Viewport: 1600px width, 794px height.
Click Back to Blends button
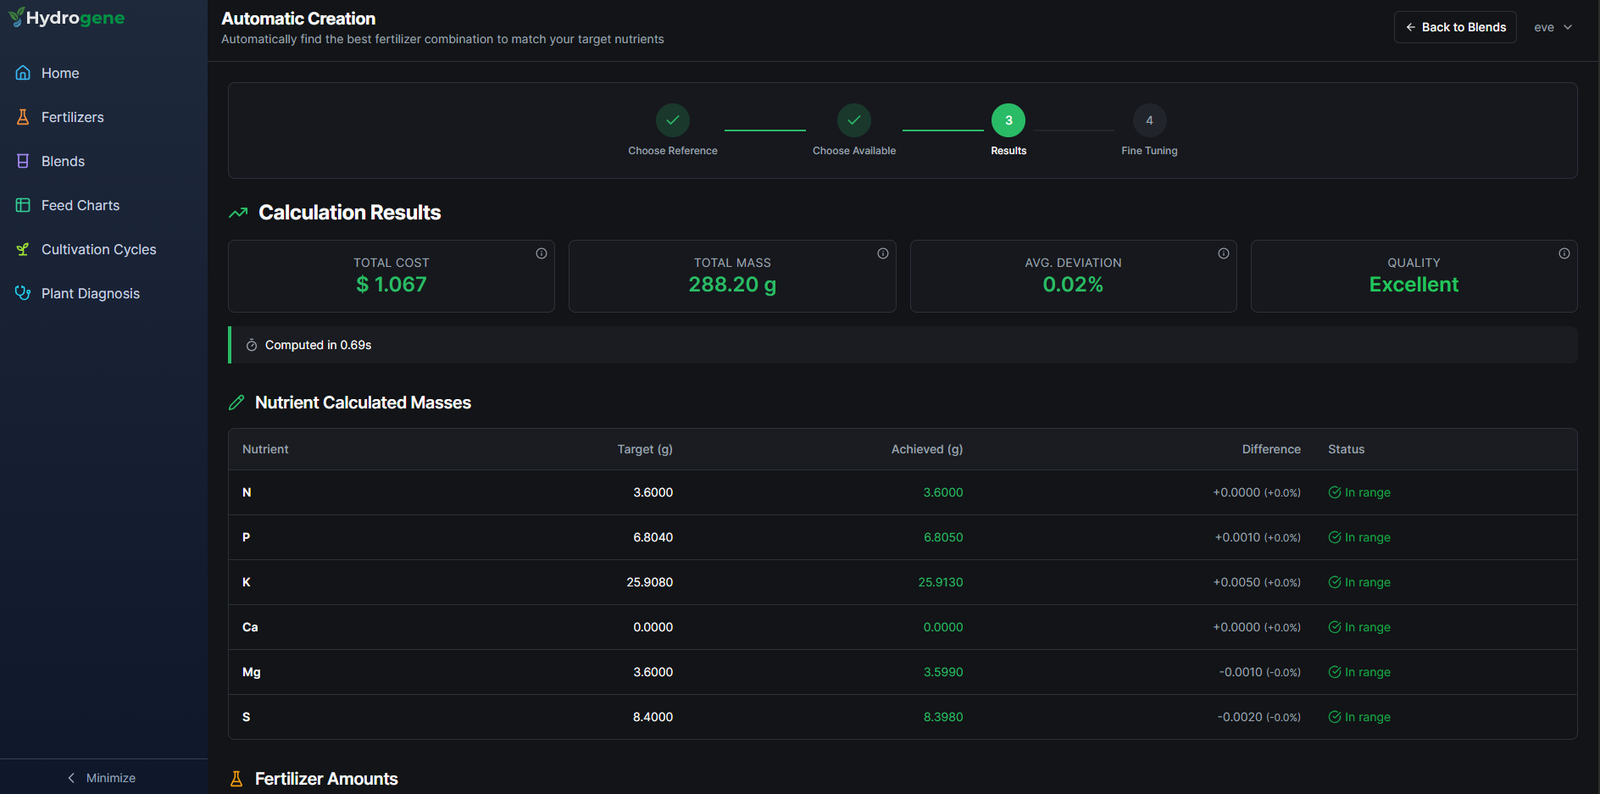point(1455,27)
